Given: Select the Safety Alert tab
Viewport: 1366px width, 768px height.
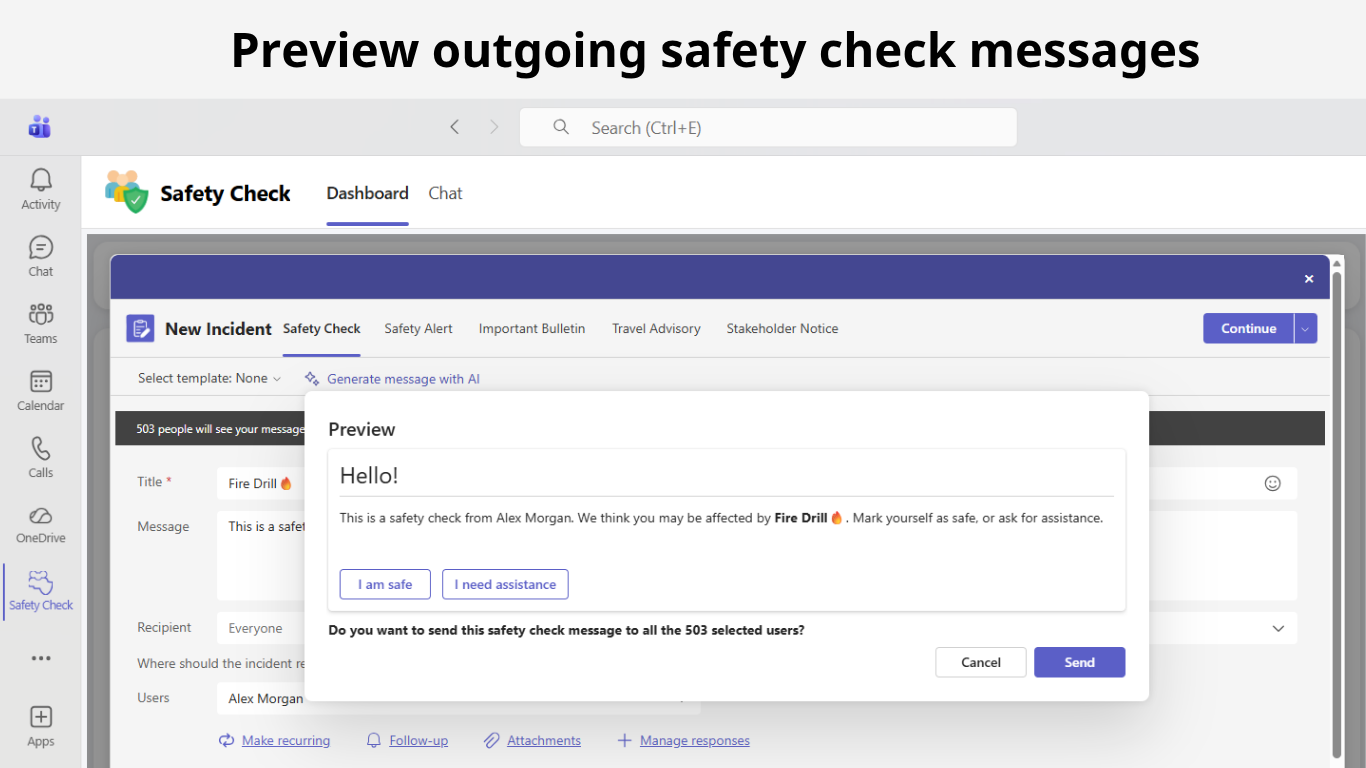Looking at the screenshot, I should (x=418, y=328).
